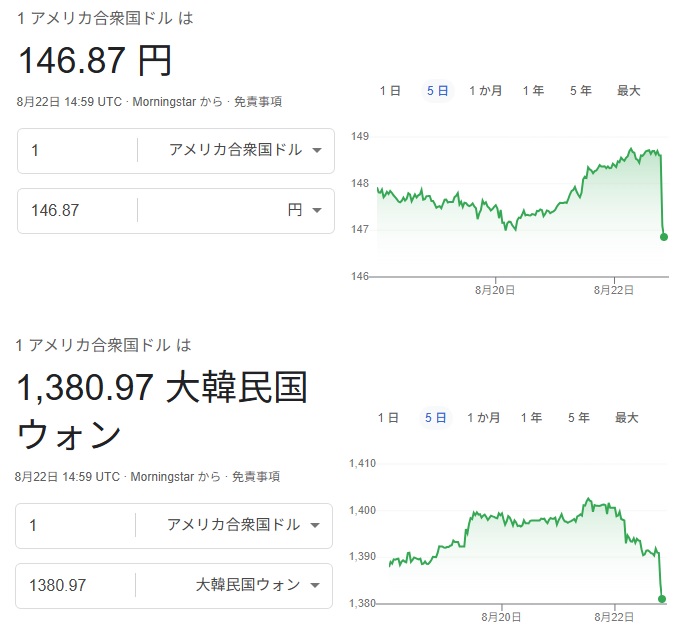689x637 pixels.
Task: Open the Korean won currency dropdown
Action: click(x=257, y=585)
